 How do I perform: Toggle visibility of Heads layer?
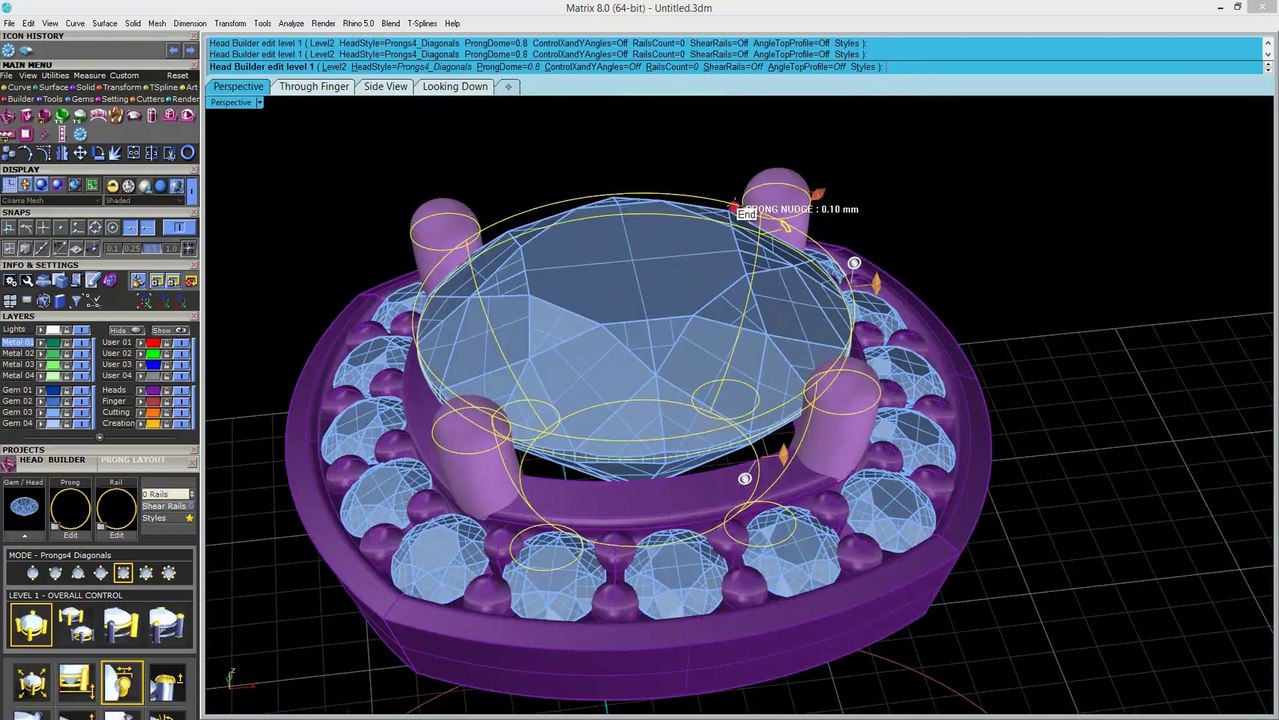[x=181, y=390]
